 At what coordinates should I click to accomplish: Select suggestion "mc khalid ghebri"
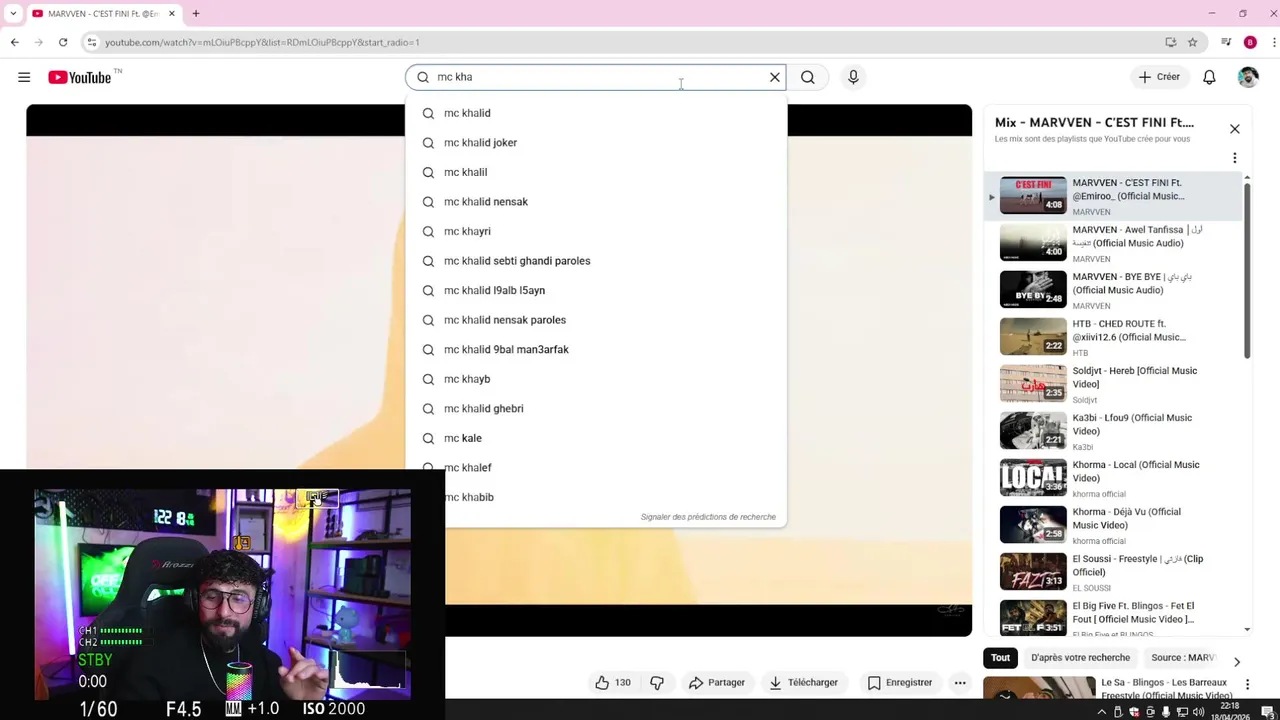[596, 408]
